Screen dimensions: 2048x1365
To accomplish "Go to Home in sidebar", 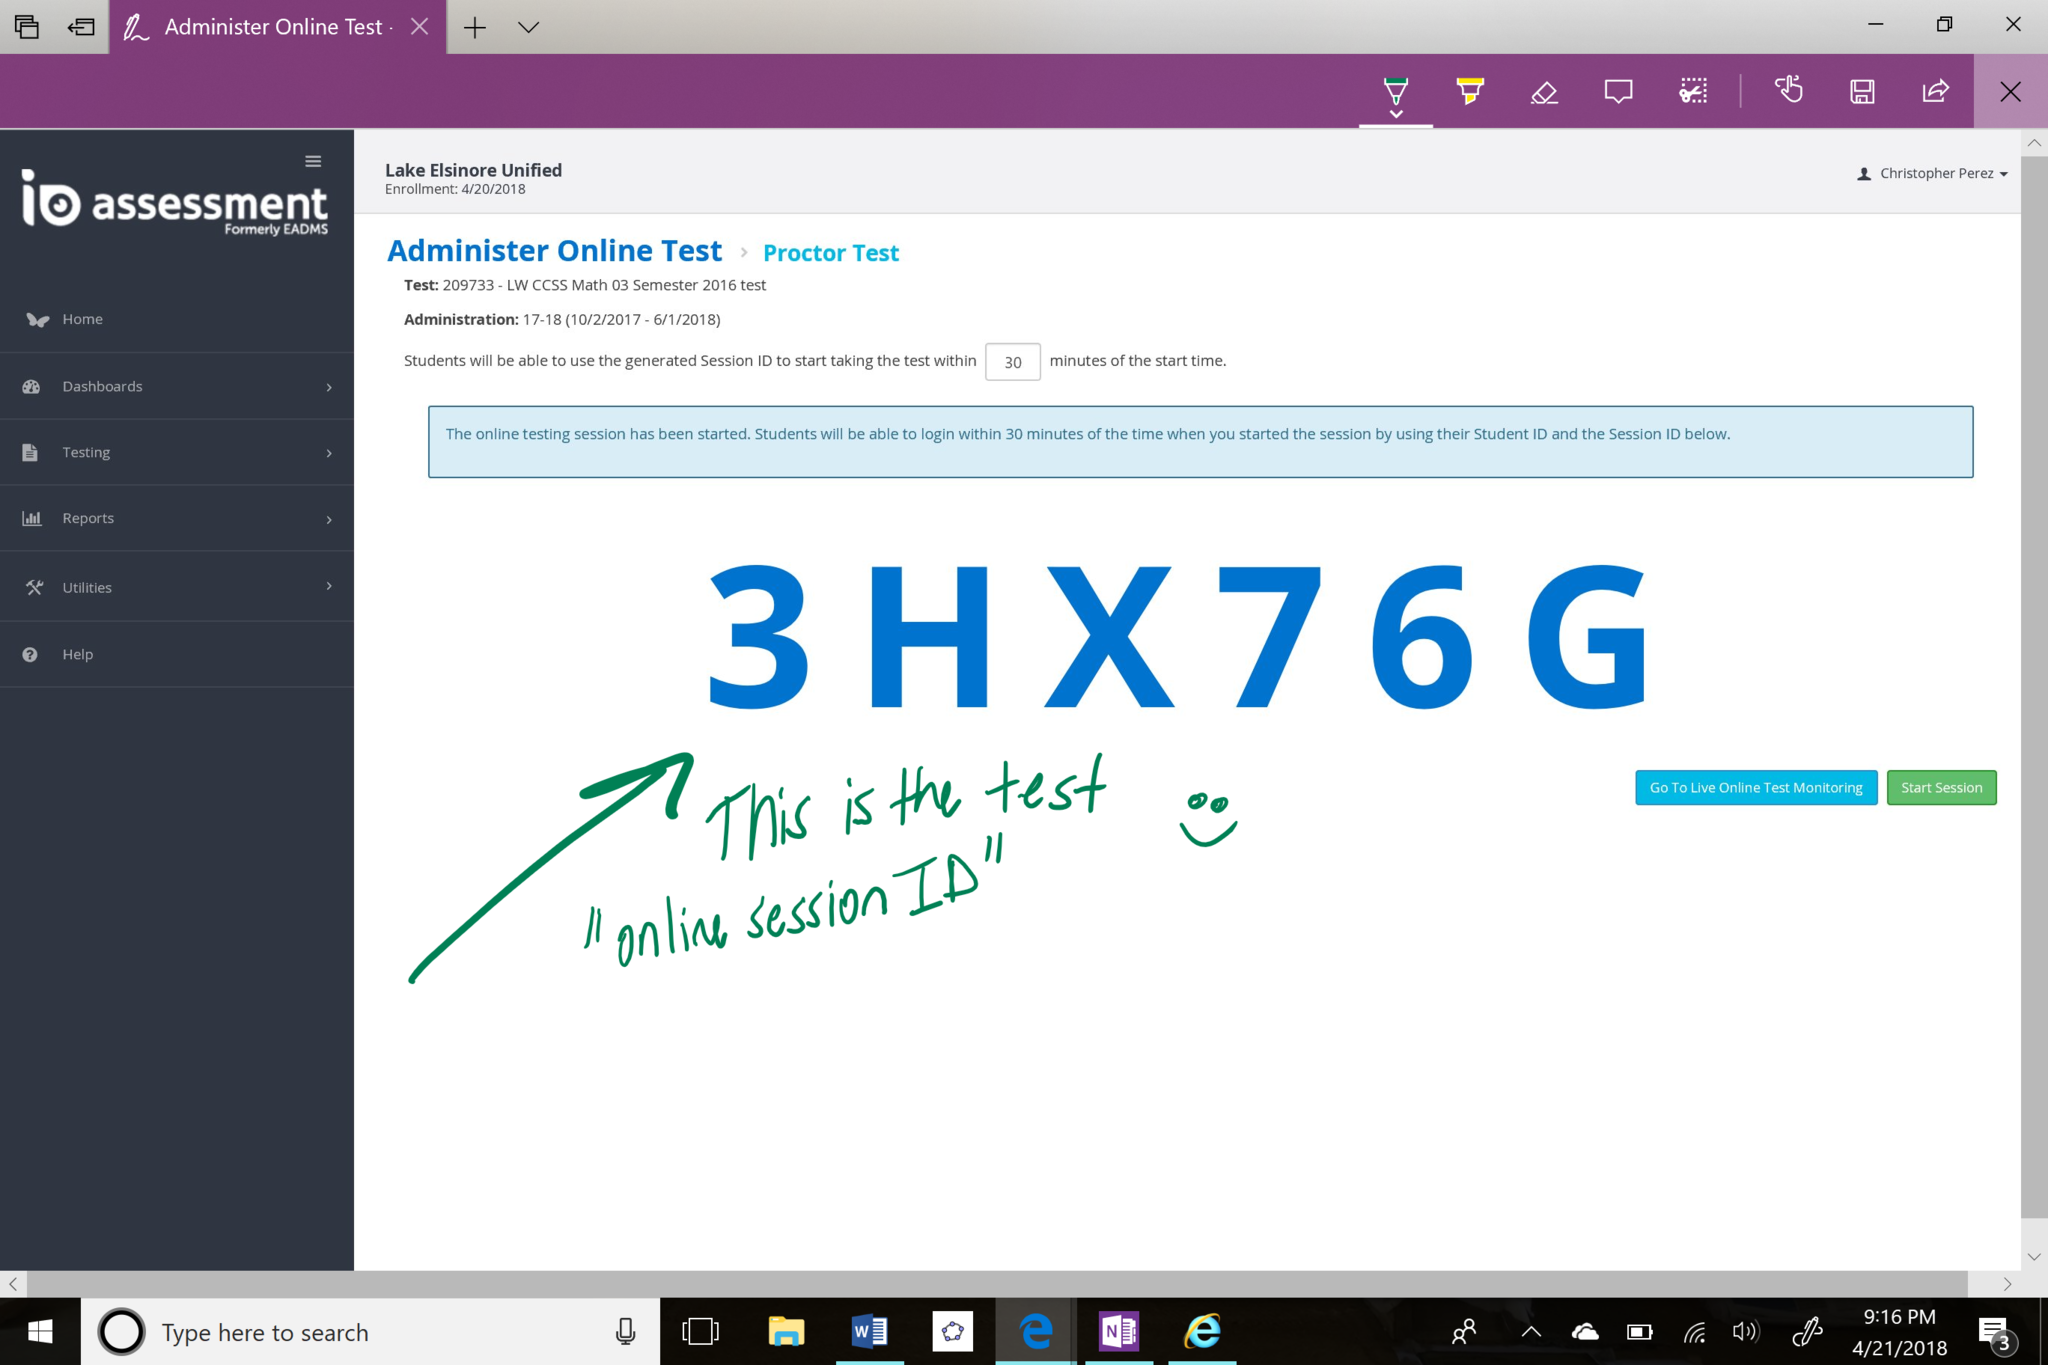I will pos(82,319).
